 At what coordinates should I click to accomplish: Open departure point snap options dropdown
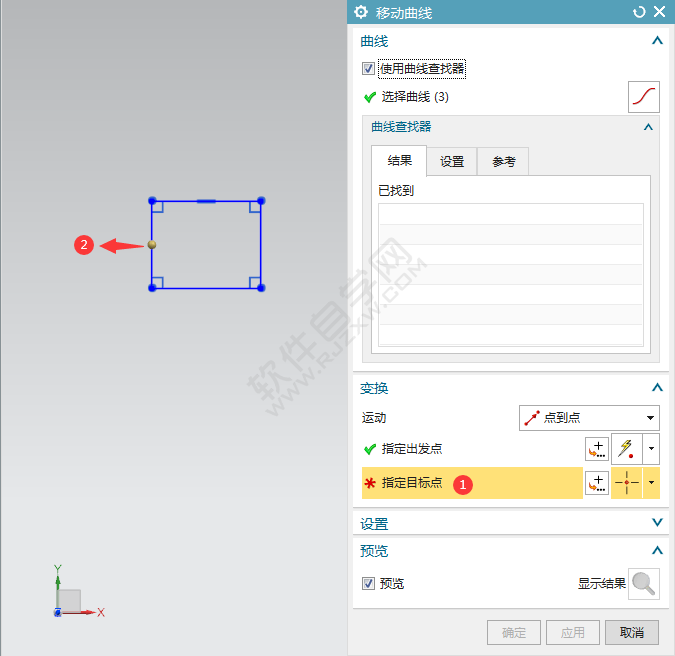tap(651, 449)
